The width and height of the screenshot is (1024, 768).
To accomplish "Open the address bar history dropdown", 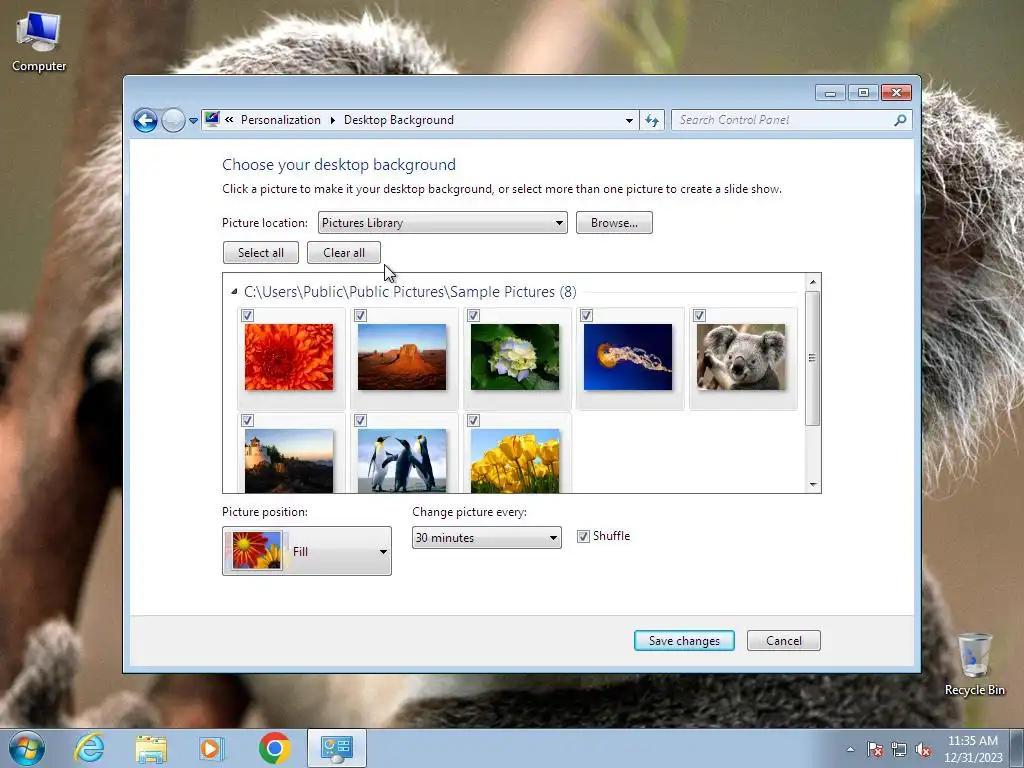I will click(629, 120).
